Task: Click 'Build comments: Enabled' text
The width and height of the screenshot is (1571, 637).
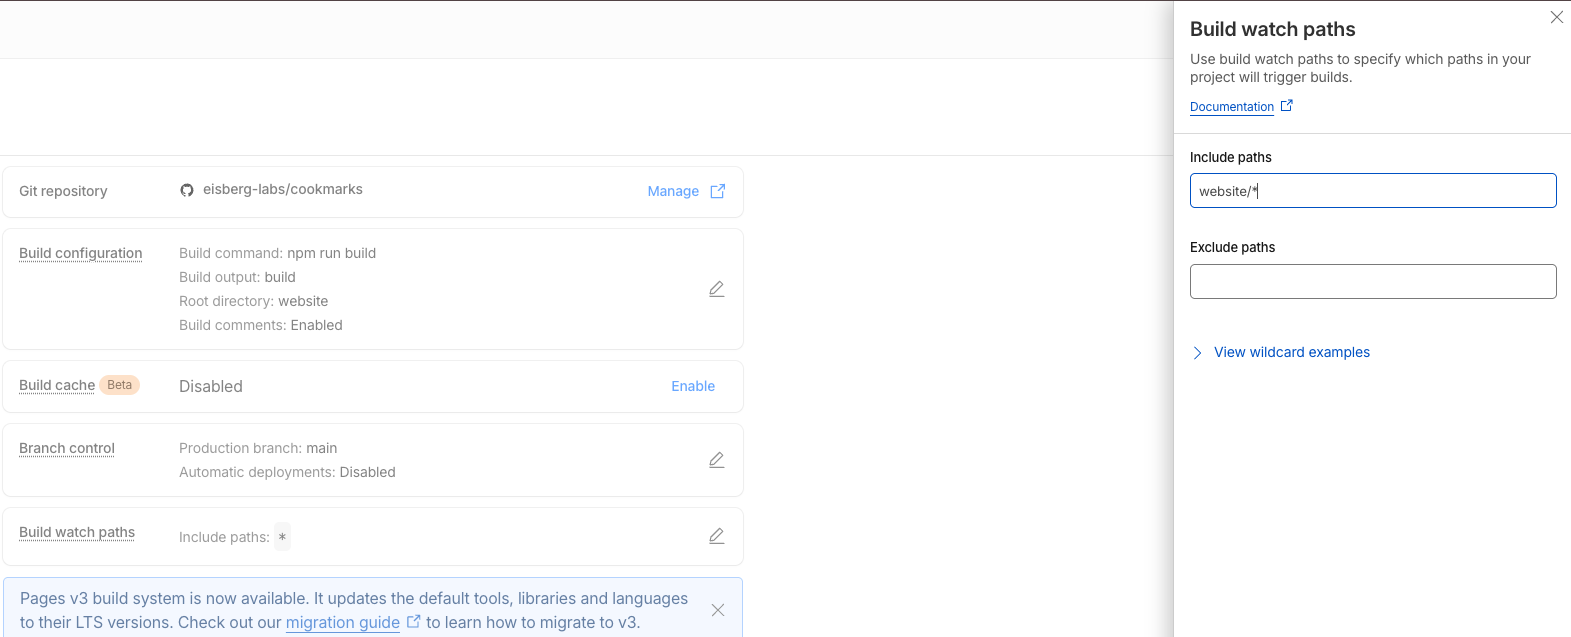Action: pos(261,325)
